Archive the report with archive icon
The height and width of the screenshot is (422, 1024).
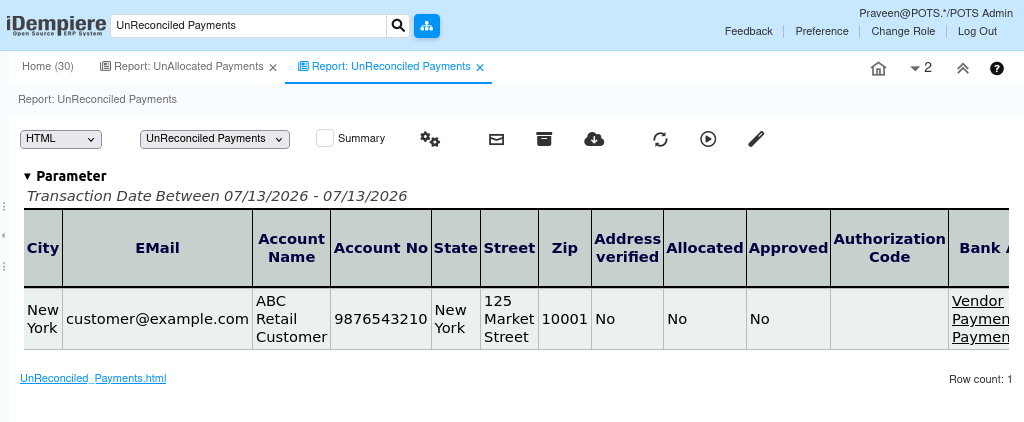[x=544, y=139]
